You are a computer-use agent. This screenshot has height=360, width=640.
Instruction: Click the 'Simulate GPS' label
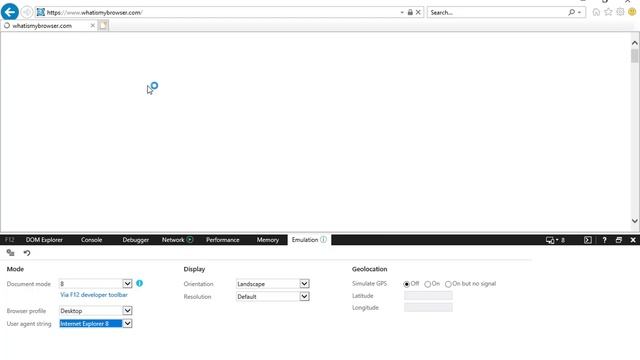[x=369, y=283]
